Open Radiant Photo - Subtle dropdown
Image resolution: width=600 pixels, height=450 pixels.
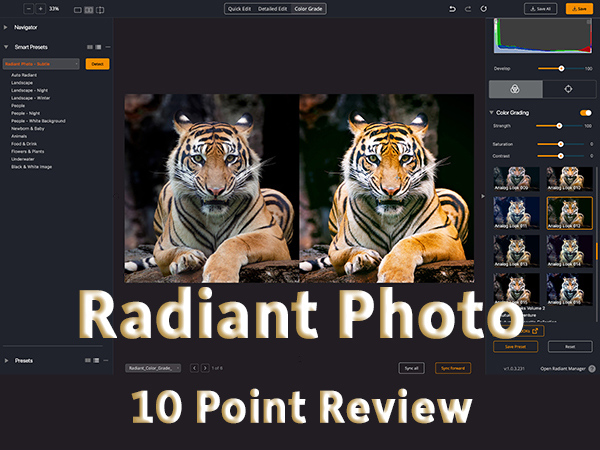41,64
